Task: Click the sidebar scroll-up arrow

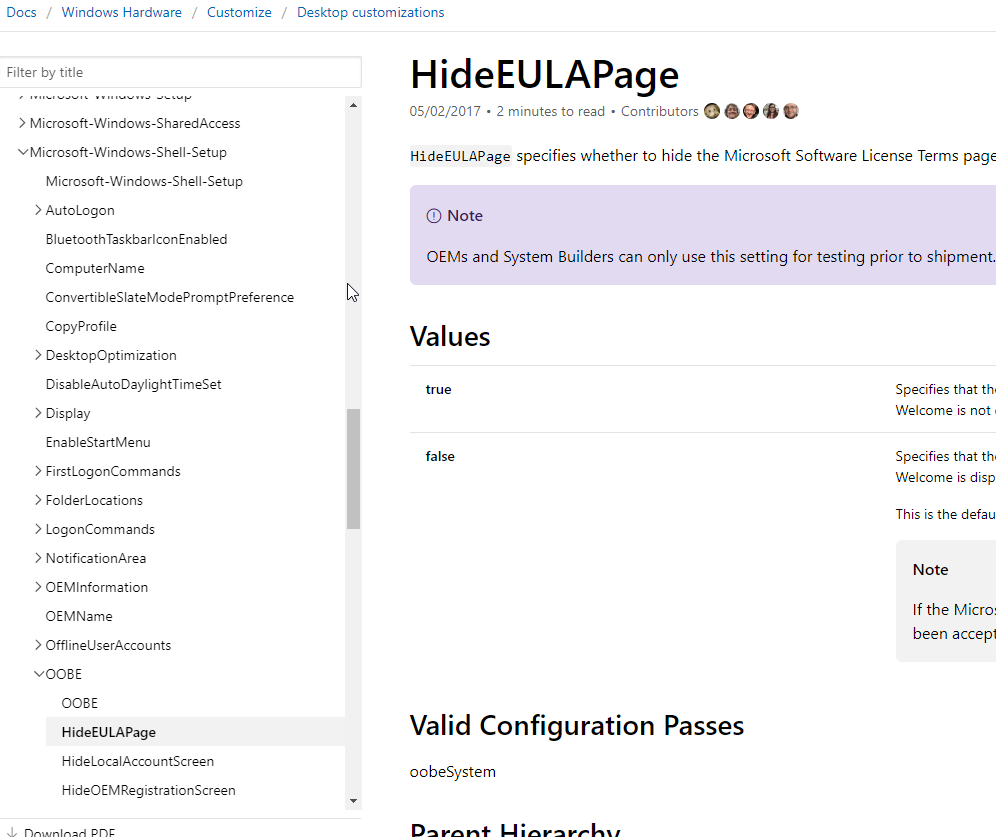Action: tap(353, 104)
